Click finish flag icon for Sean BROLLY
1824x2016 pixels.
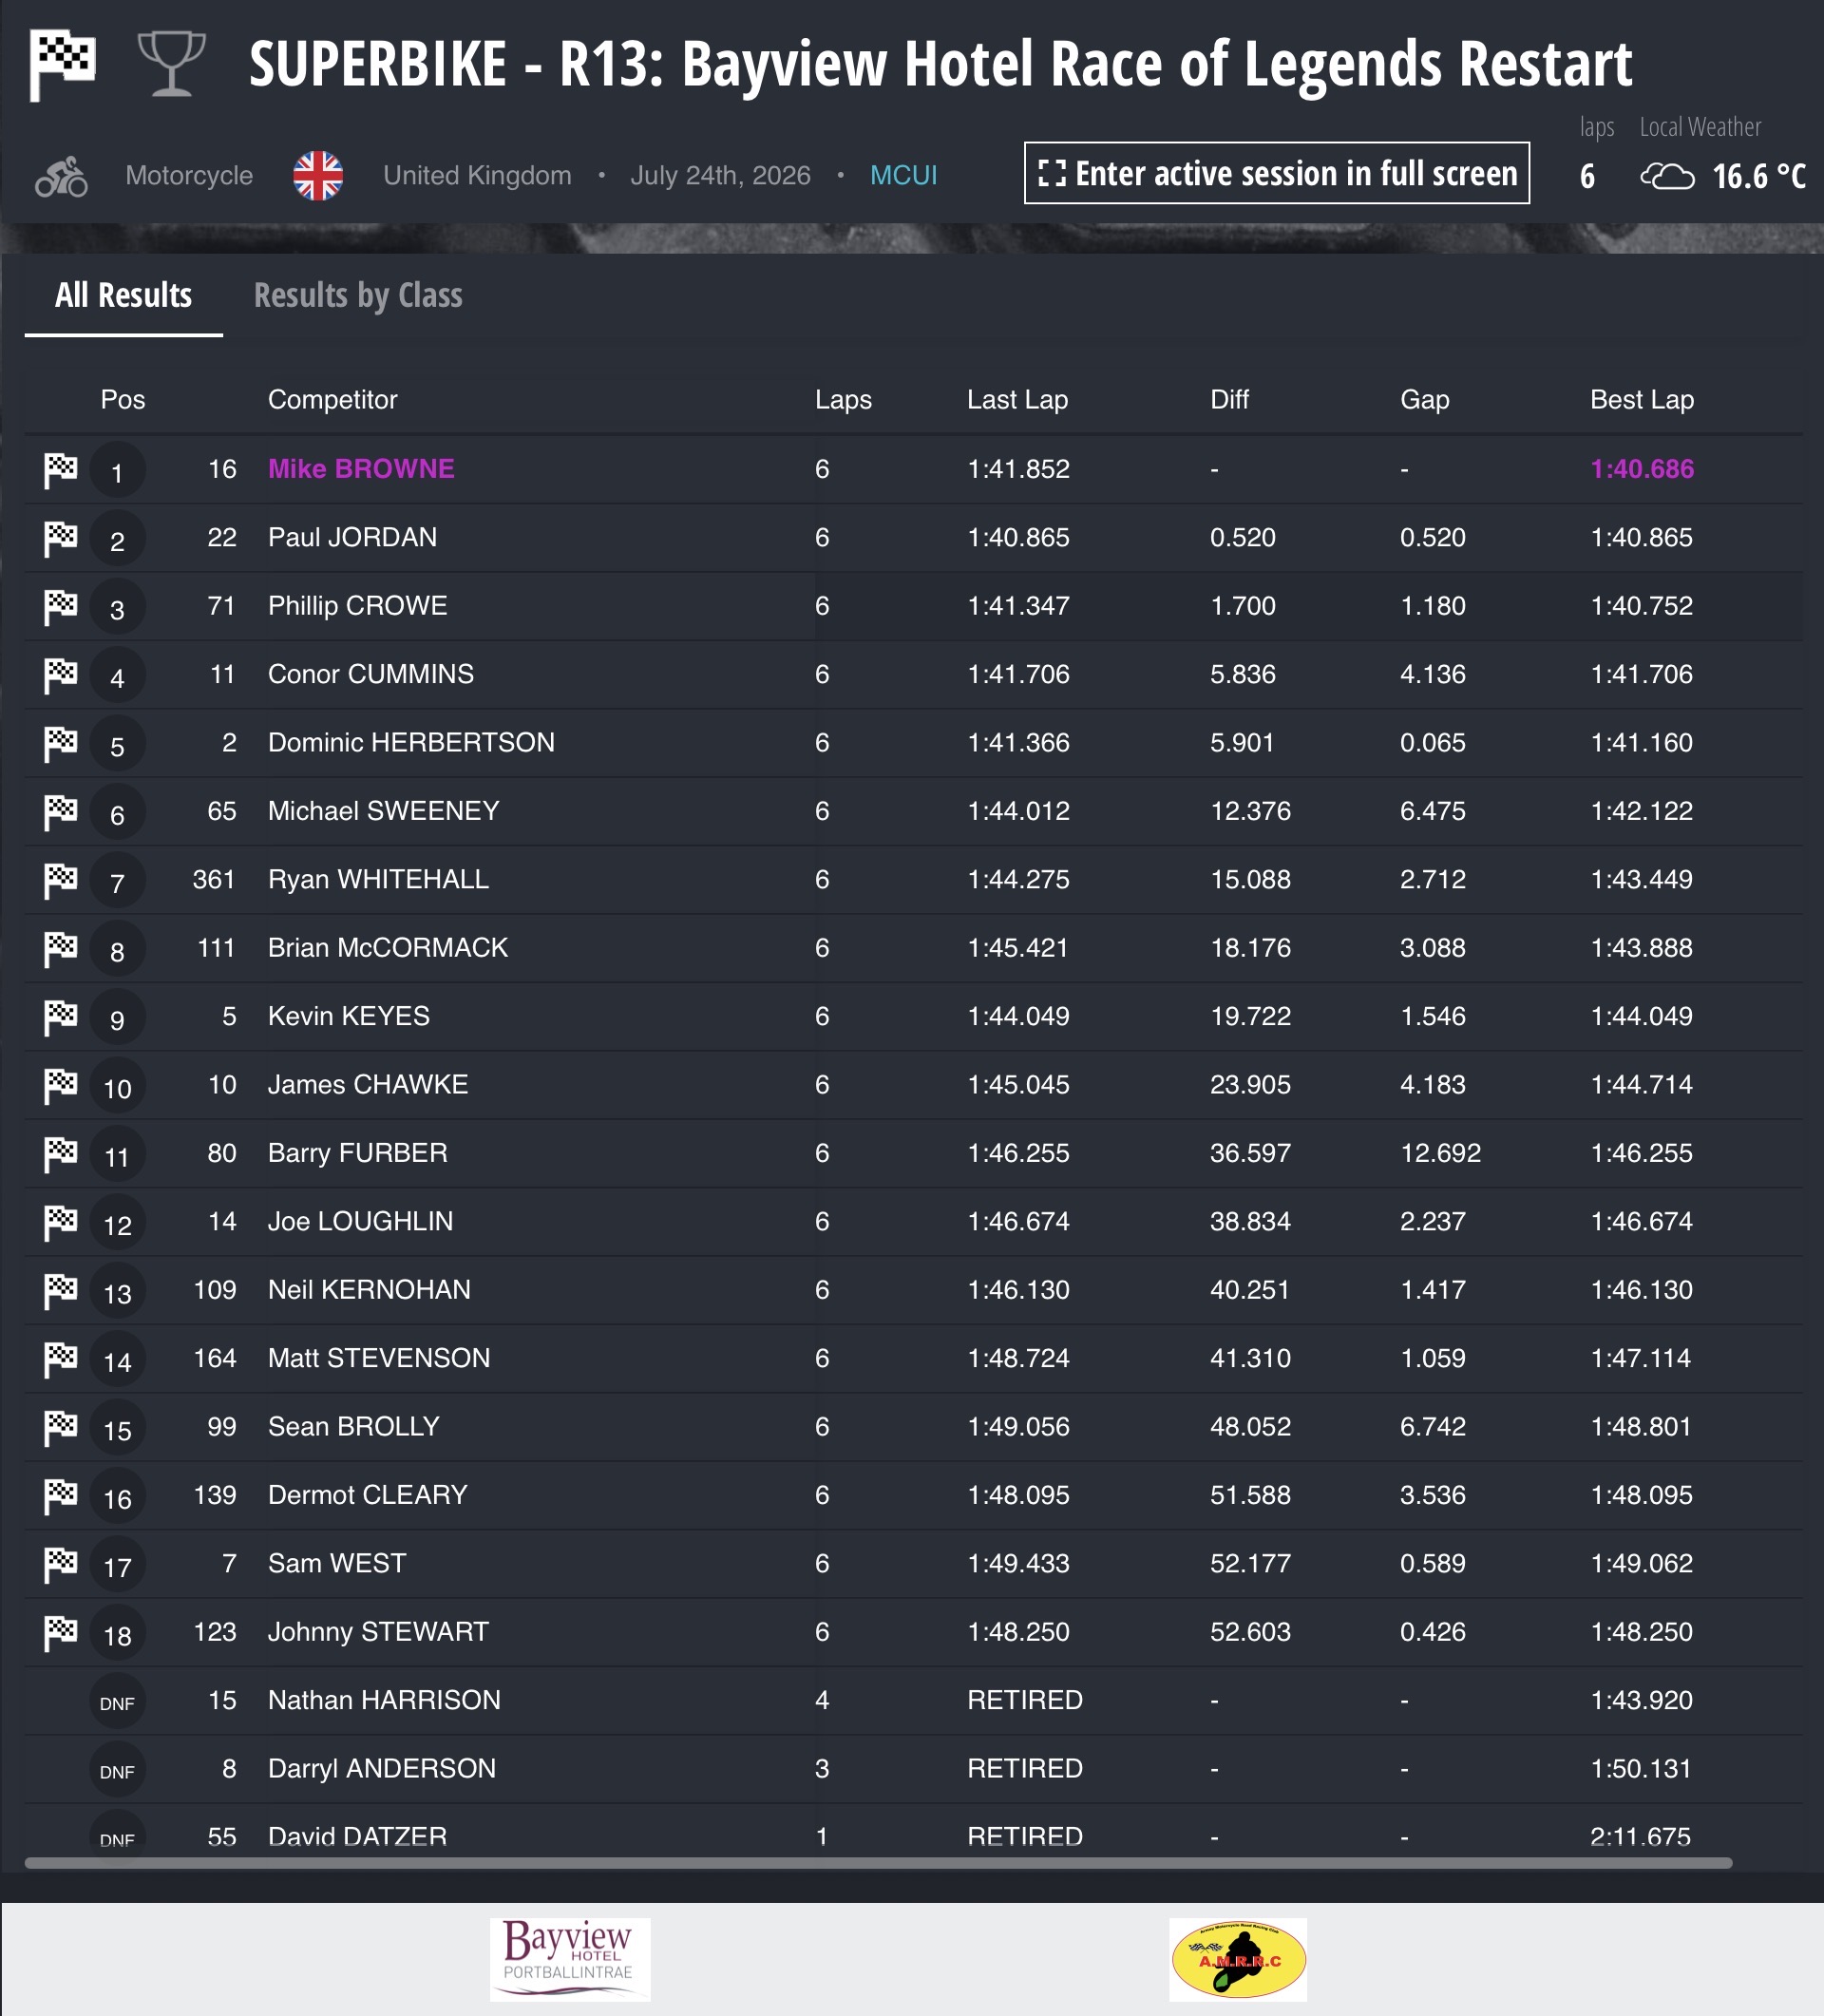60,1428
